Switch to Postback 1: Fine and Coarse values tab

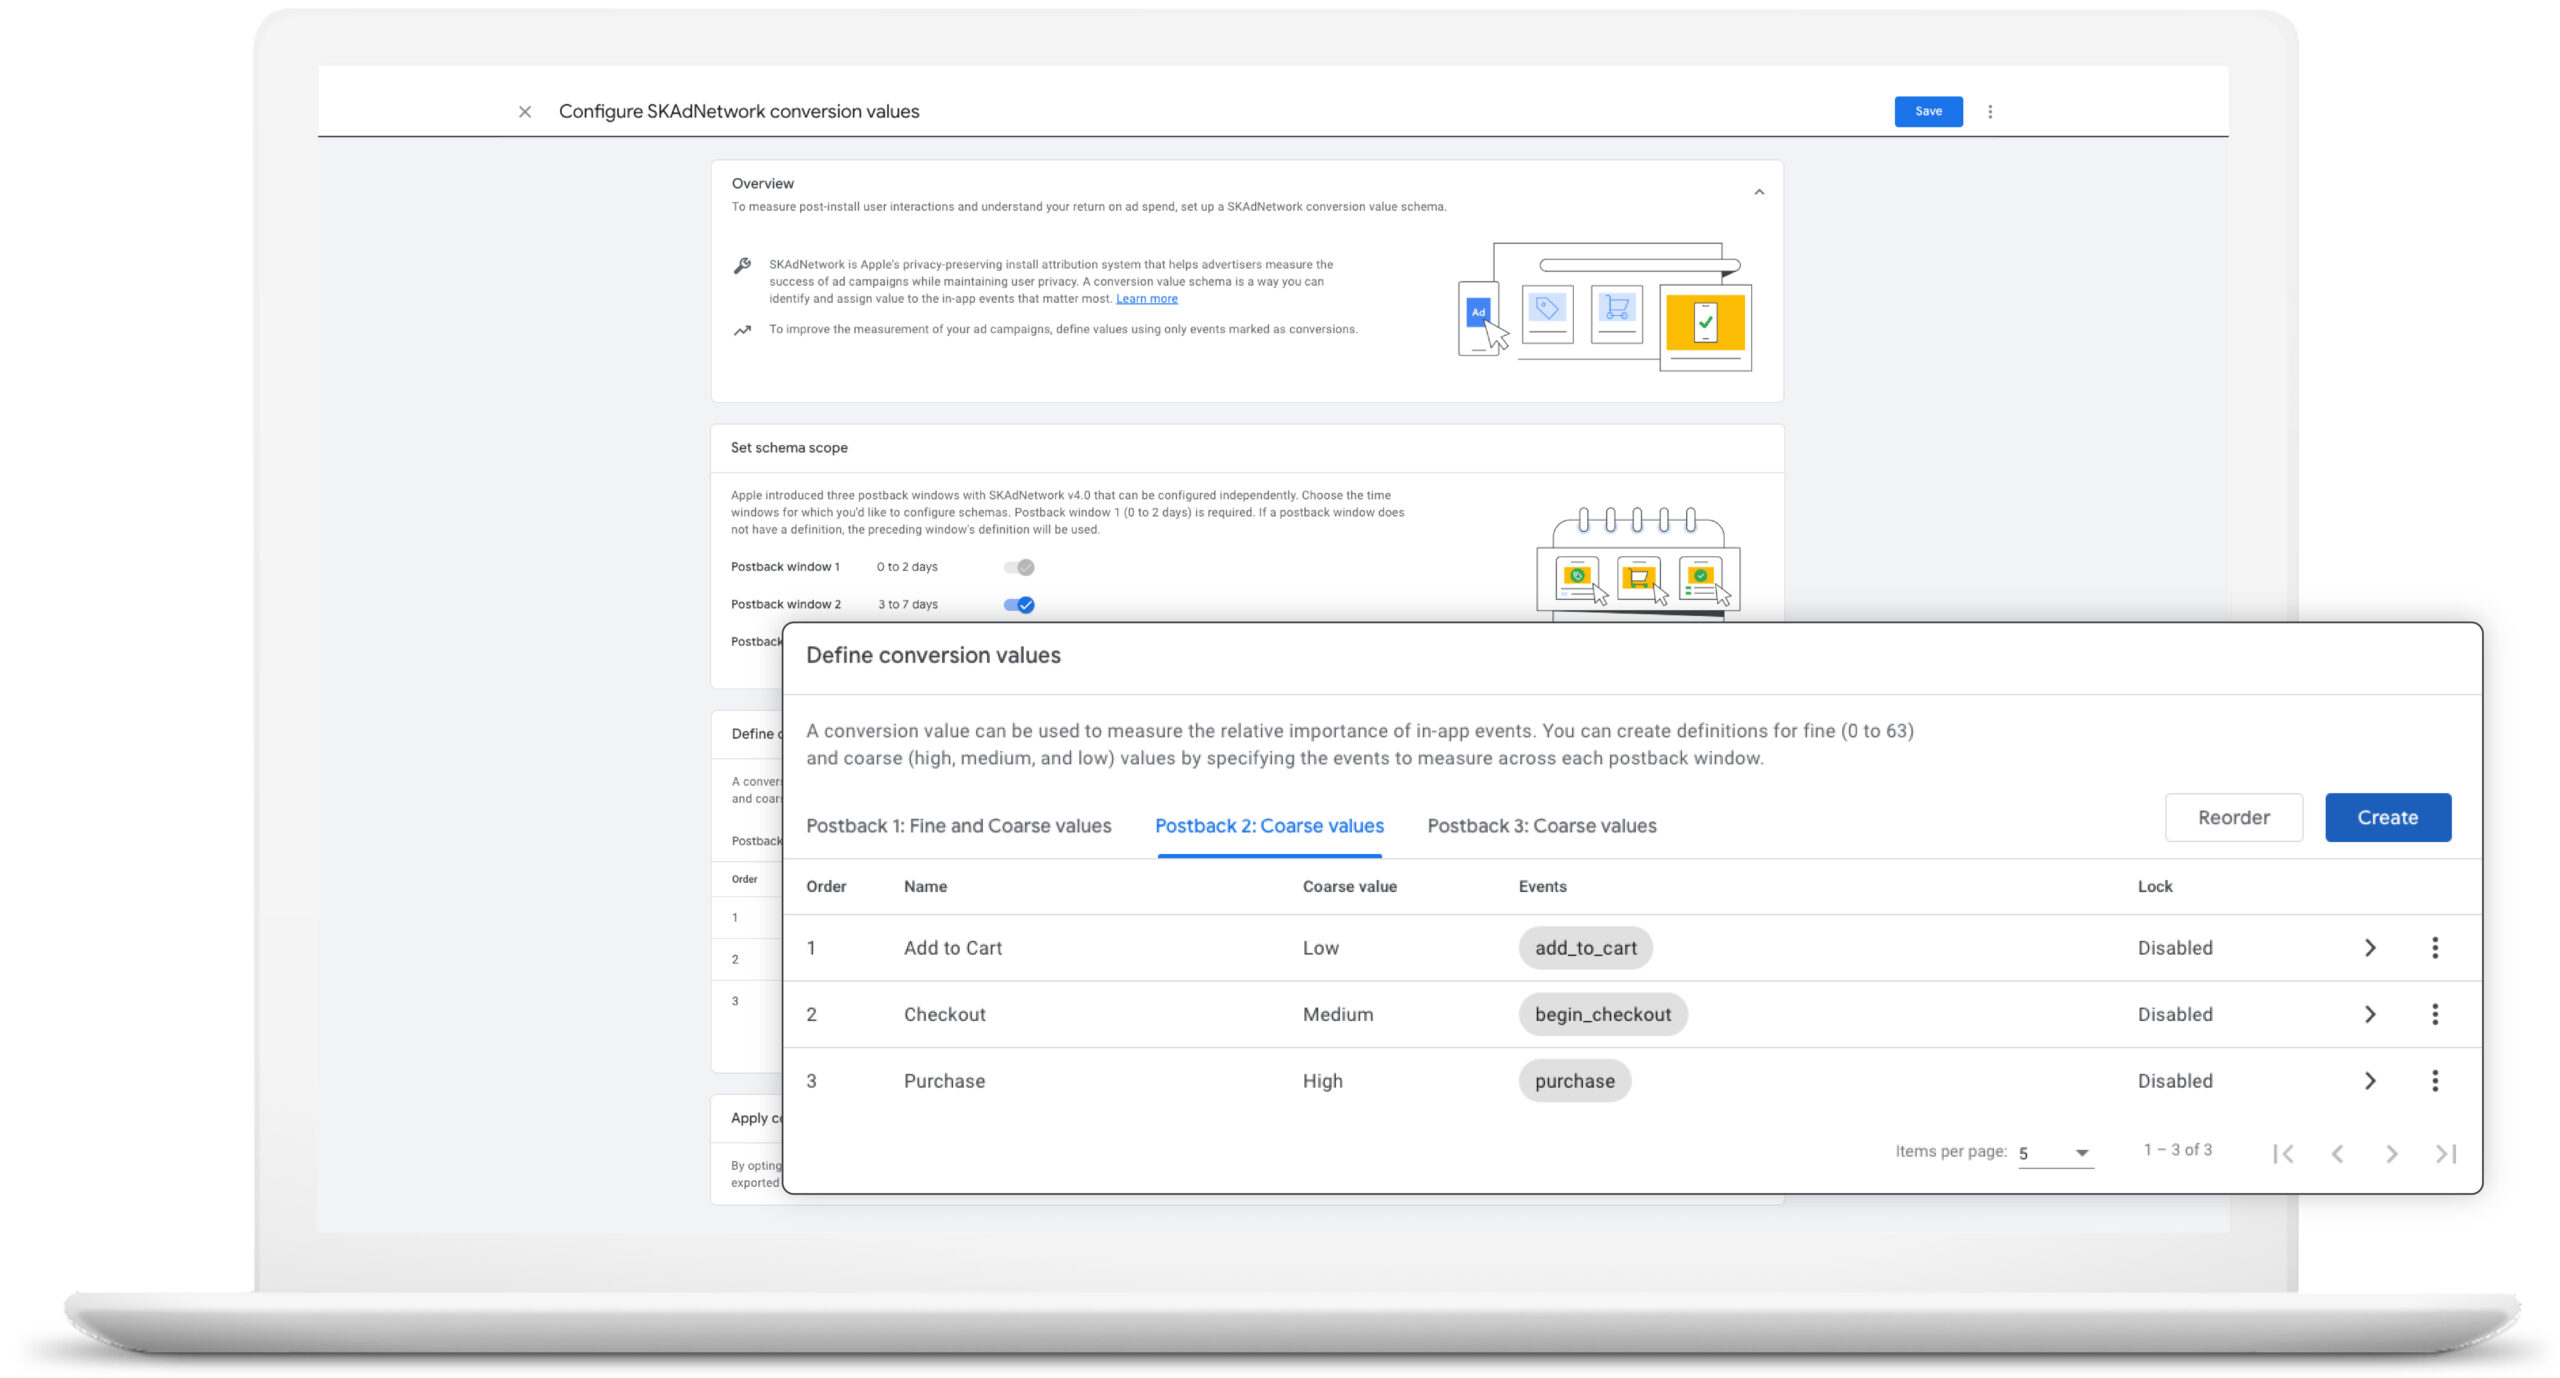point(958,826)
